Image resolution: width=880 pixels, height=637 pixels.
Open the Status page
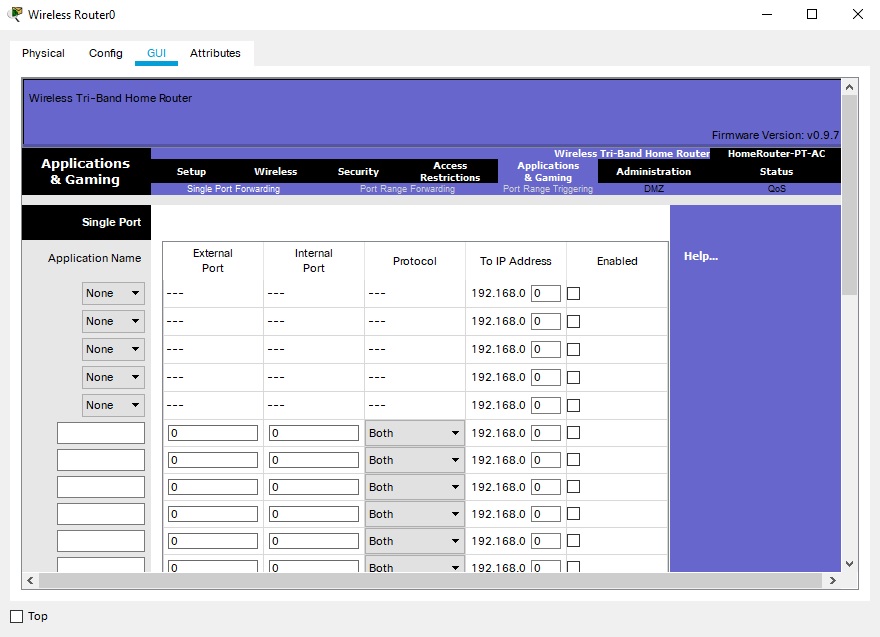click(777, 171)
